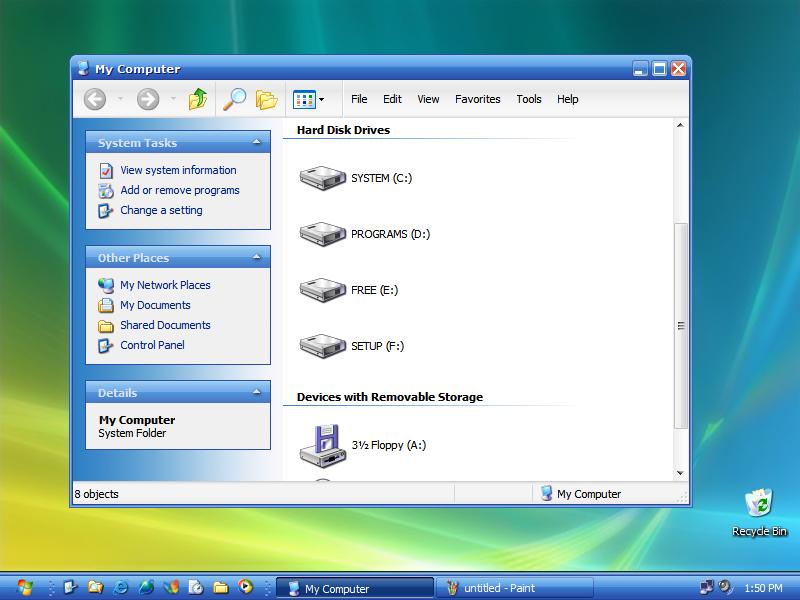Screen dimensions: 800x600
Task: Maximize the My Computer window
Action: 659,68
